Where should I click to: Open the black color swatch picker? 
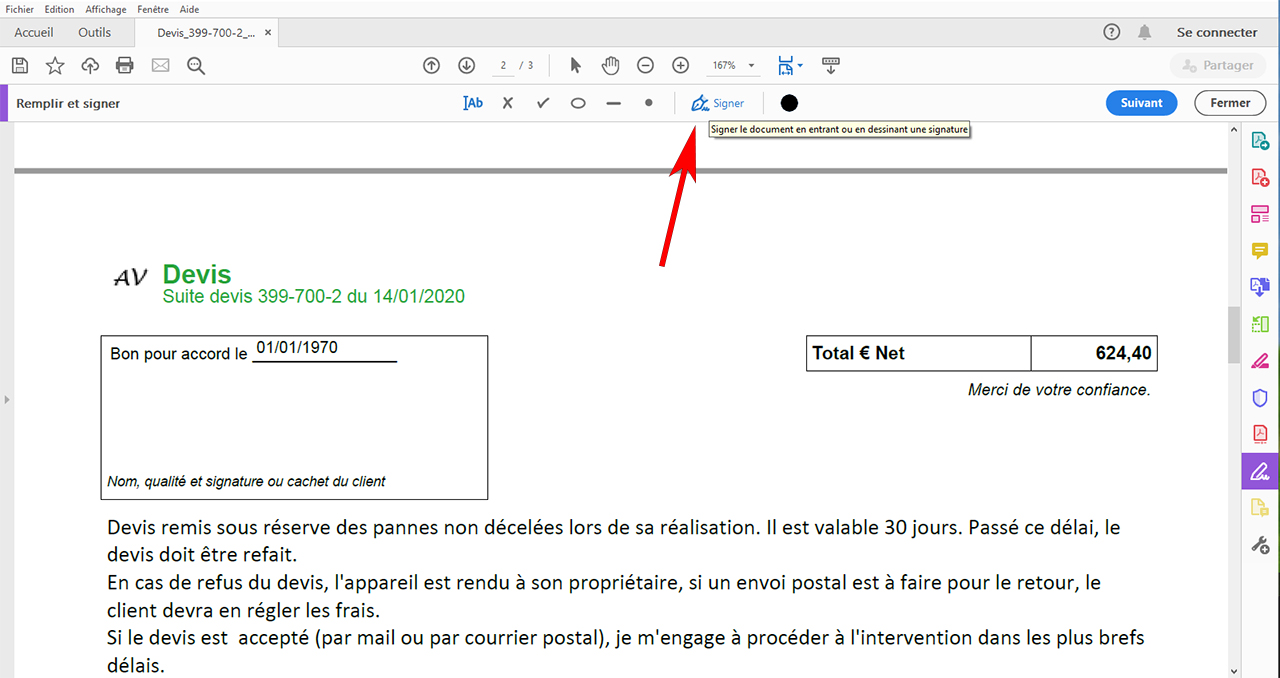point(789,103)
